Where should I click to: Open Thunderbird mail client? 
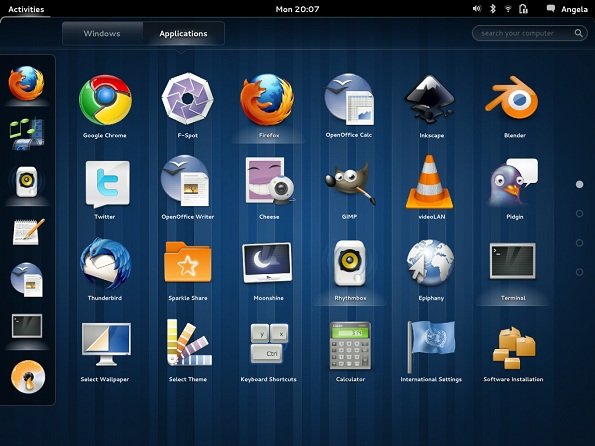click(x=105, y=263)
